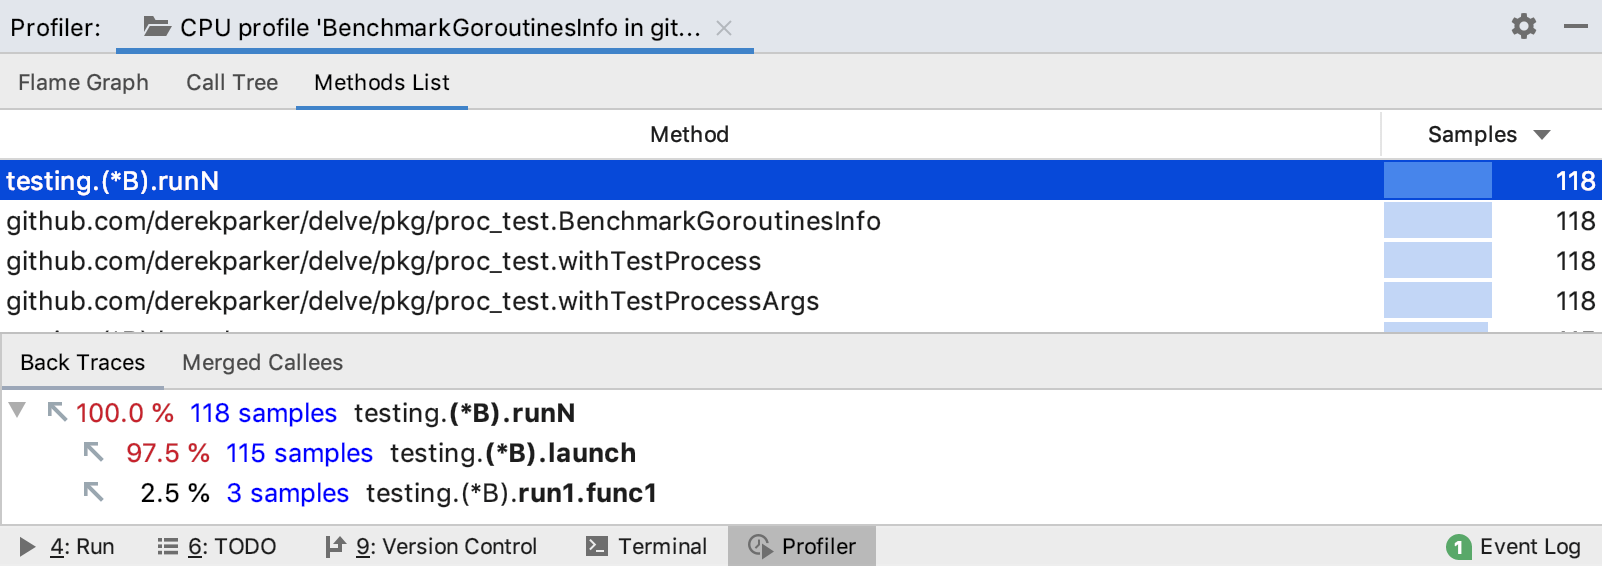Screen dimensions: 1602x566
Task: Collapse the testing.(*B).runN back trace node
Action: click(x=17, y=410)
